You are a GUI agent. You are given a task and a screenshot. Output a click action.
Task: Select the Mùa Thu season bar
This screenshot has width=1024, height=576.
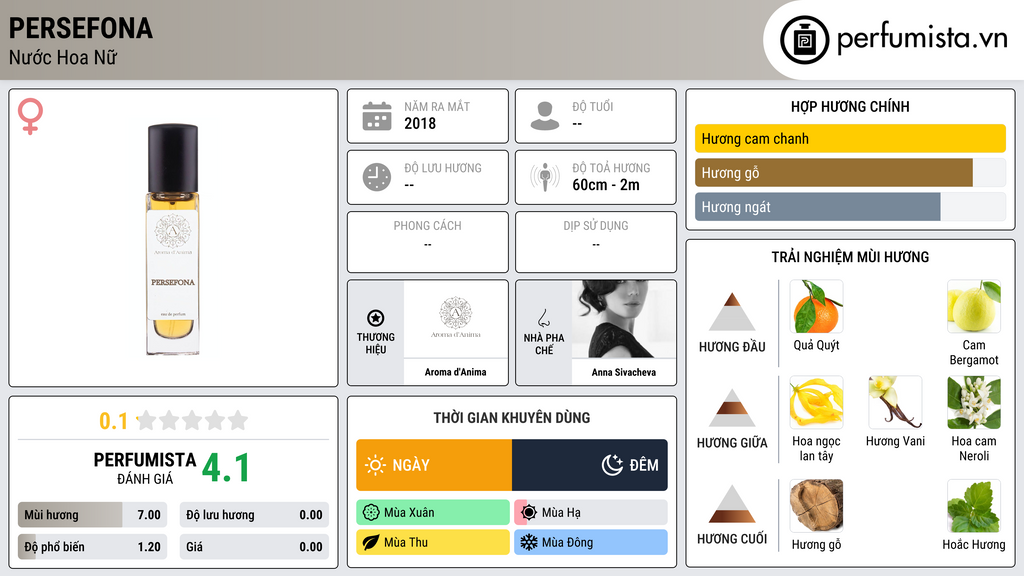pyautogui.click(x=433, y=542)
